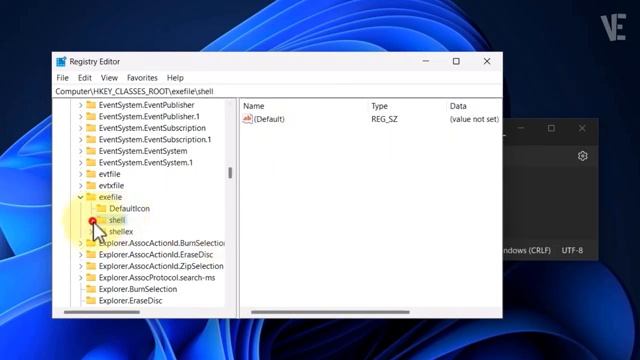
Task: Expand the EventSystem.EventSubscription.1 key
Action: tap(80, 140)
